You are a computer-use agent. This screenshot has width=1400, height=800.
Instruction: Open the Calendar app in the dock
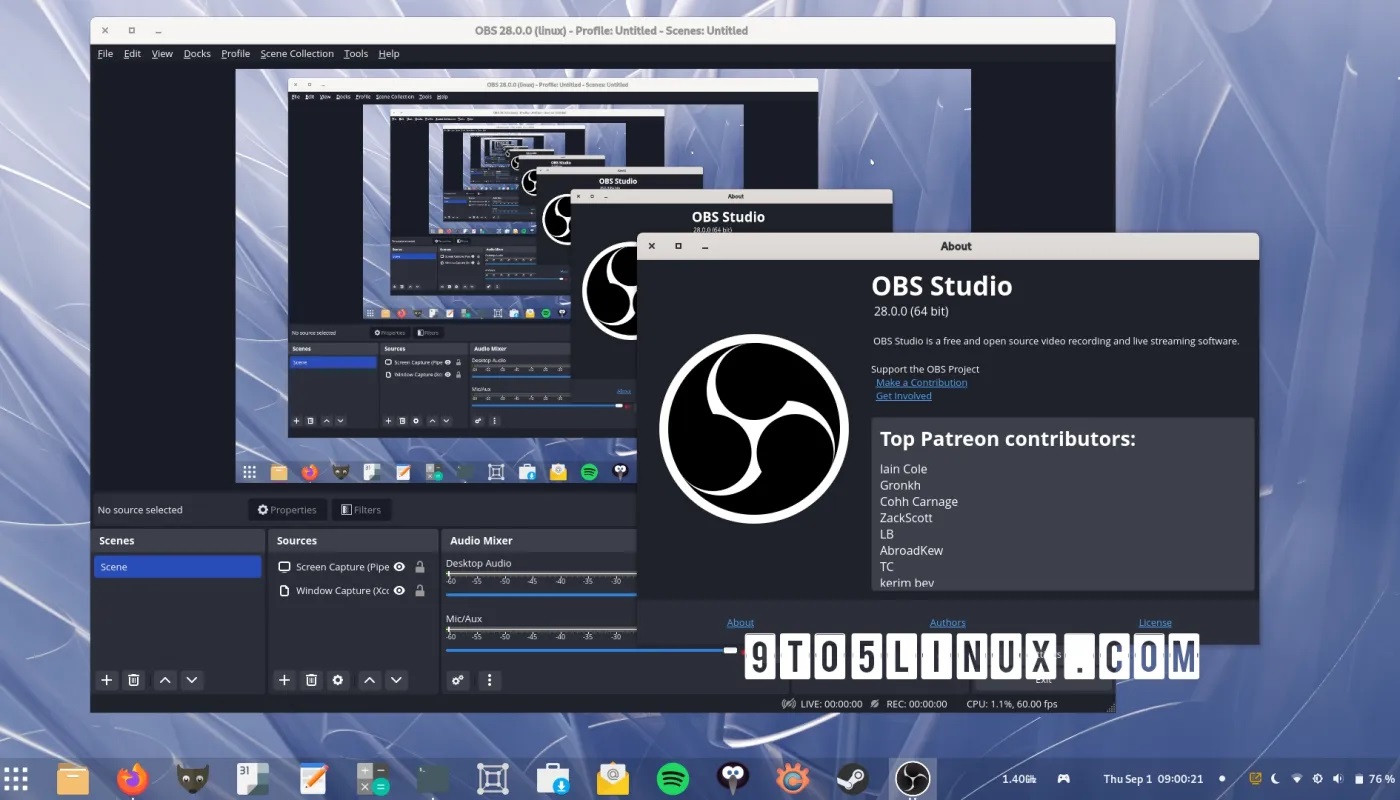(252, 778)
